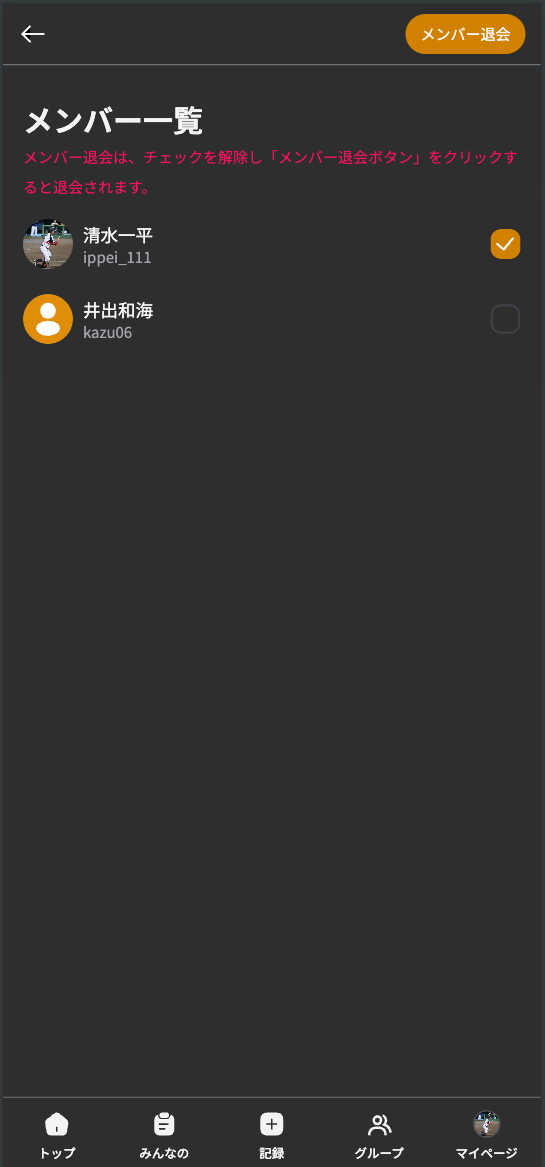Screen dimensions: 545x1167
Task: Switch to the グループ tab label
Action: [x=379, y=1153]
